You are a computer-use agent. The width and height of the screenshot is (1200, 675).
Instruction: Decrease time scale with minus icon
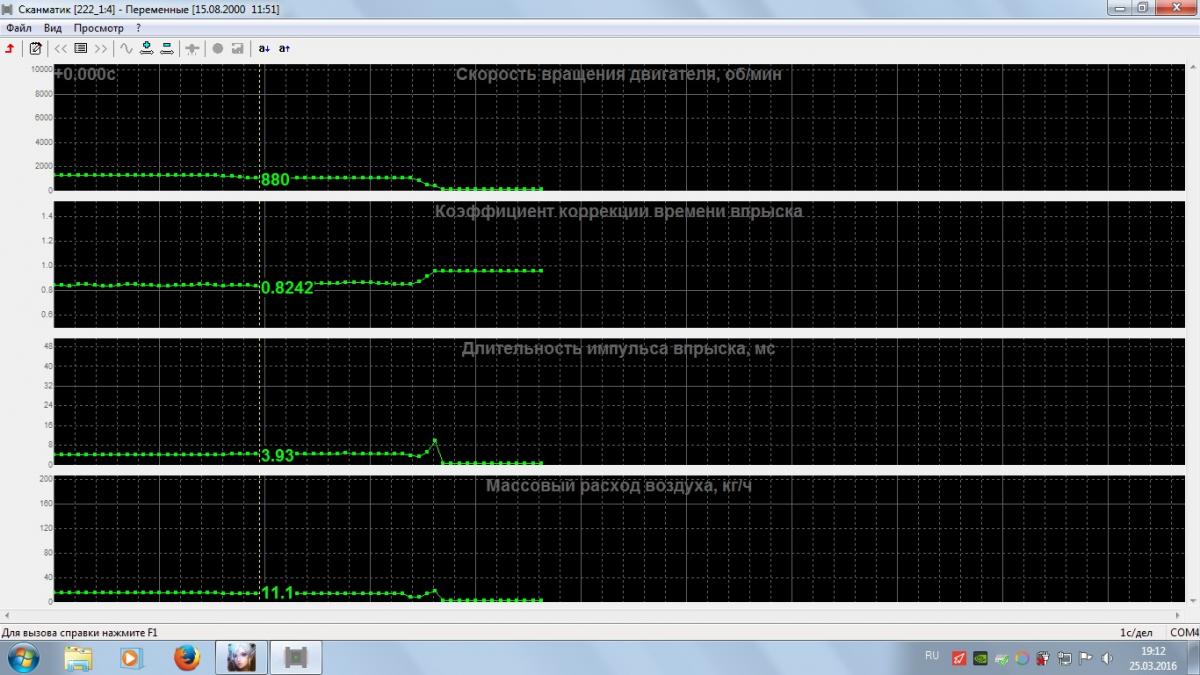[166, 48]
